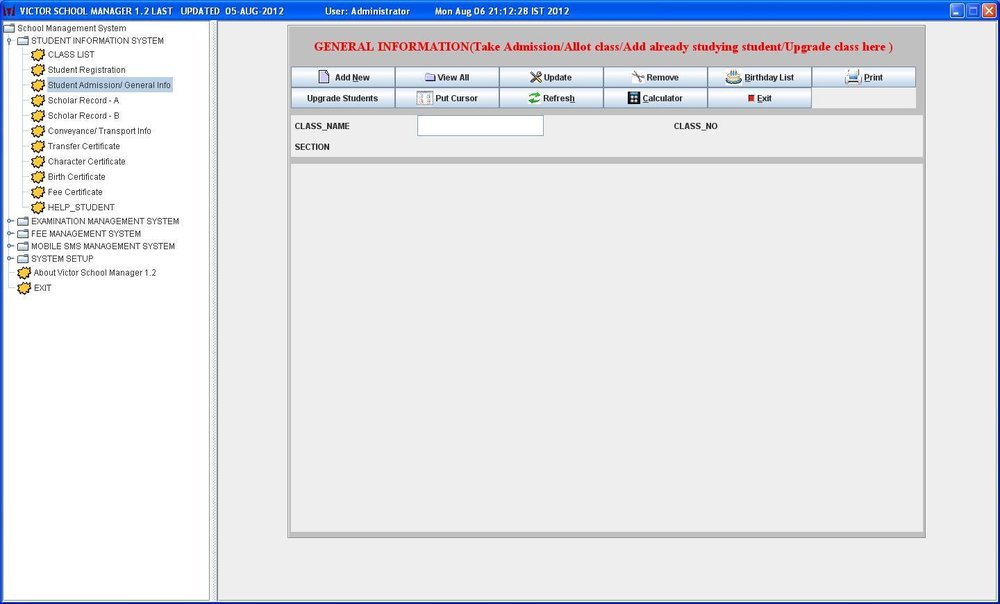Click the Add New document icon
The image size is (1000, 604).
pos(324,77)
